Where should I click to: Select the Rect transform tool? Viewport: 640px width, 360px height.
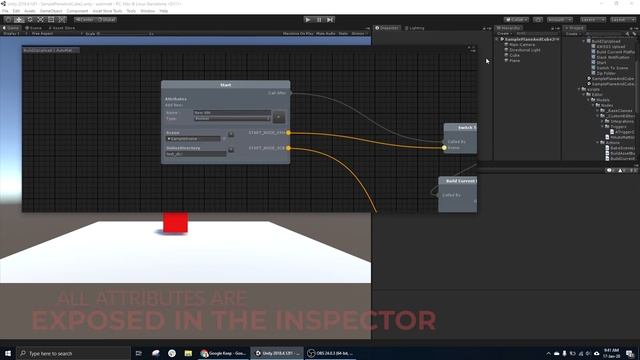coord(51,20)
